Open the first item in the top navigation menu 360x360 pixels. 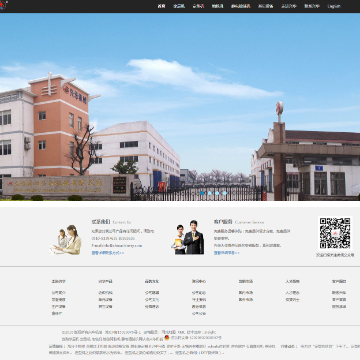point(161,6)
